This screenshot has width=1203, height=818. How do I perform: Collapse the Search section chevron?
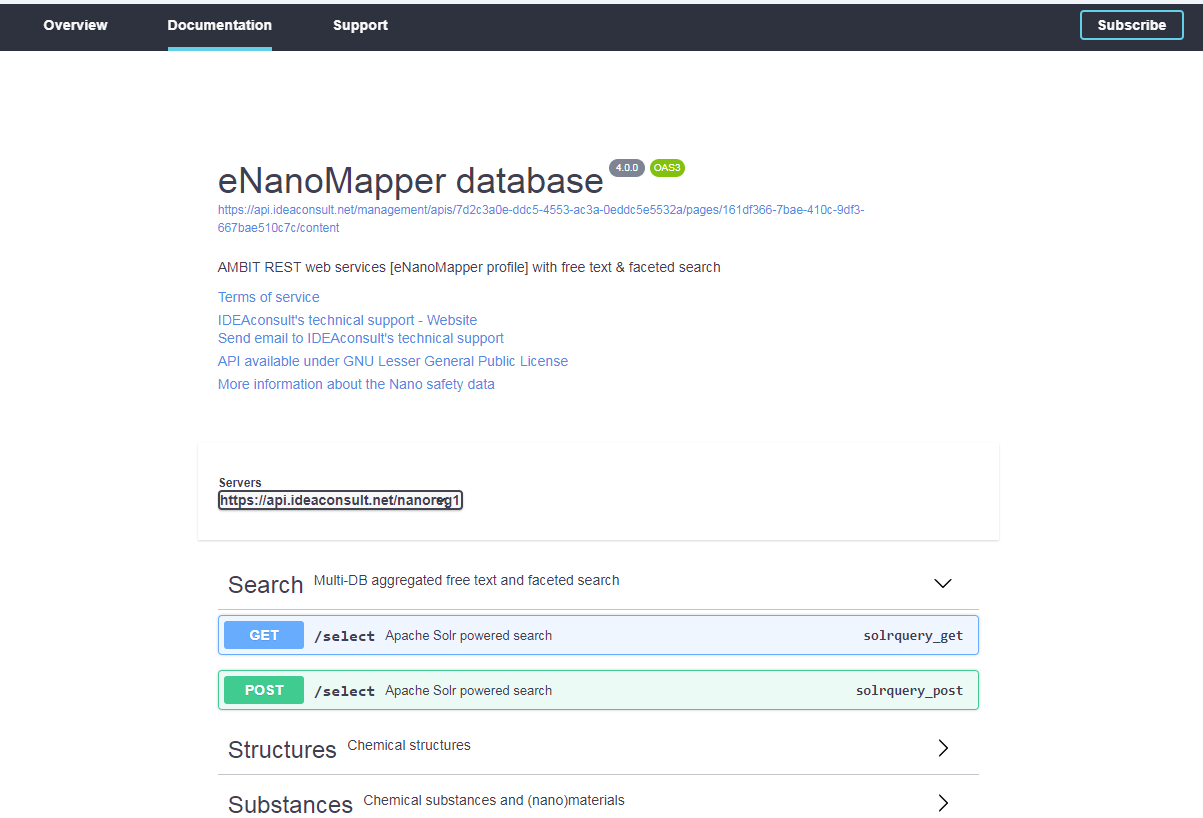[x=942, y=583]
